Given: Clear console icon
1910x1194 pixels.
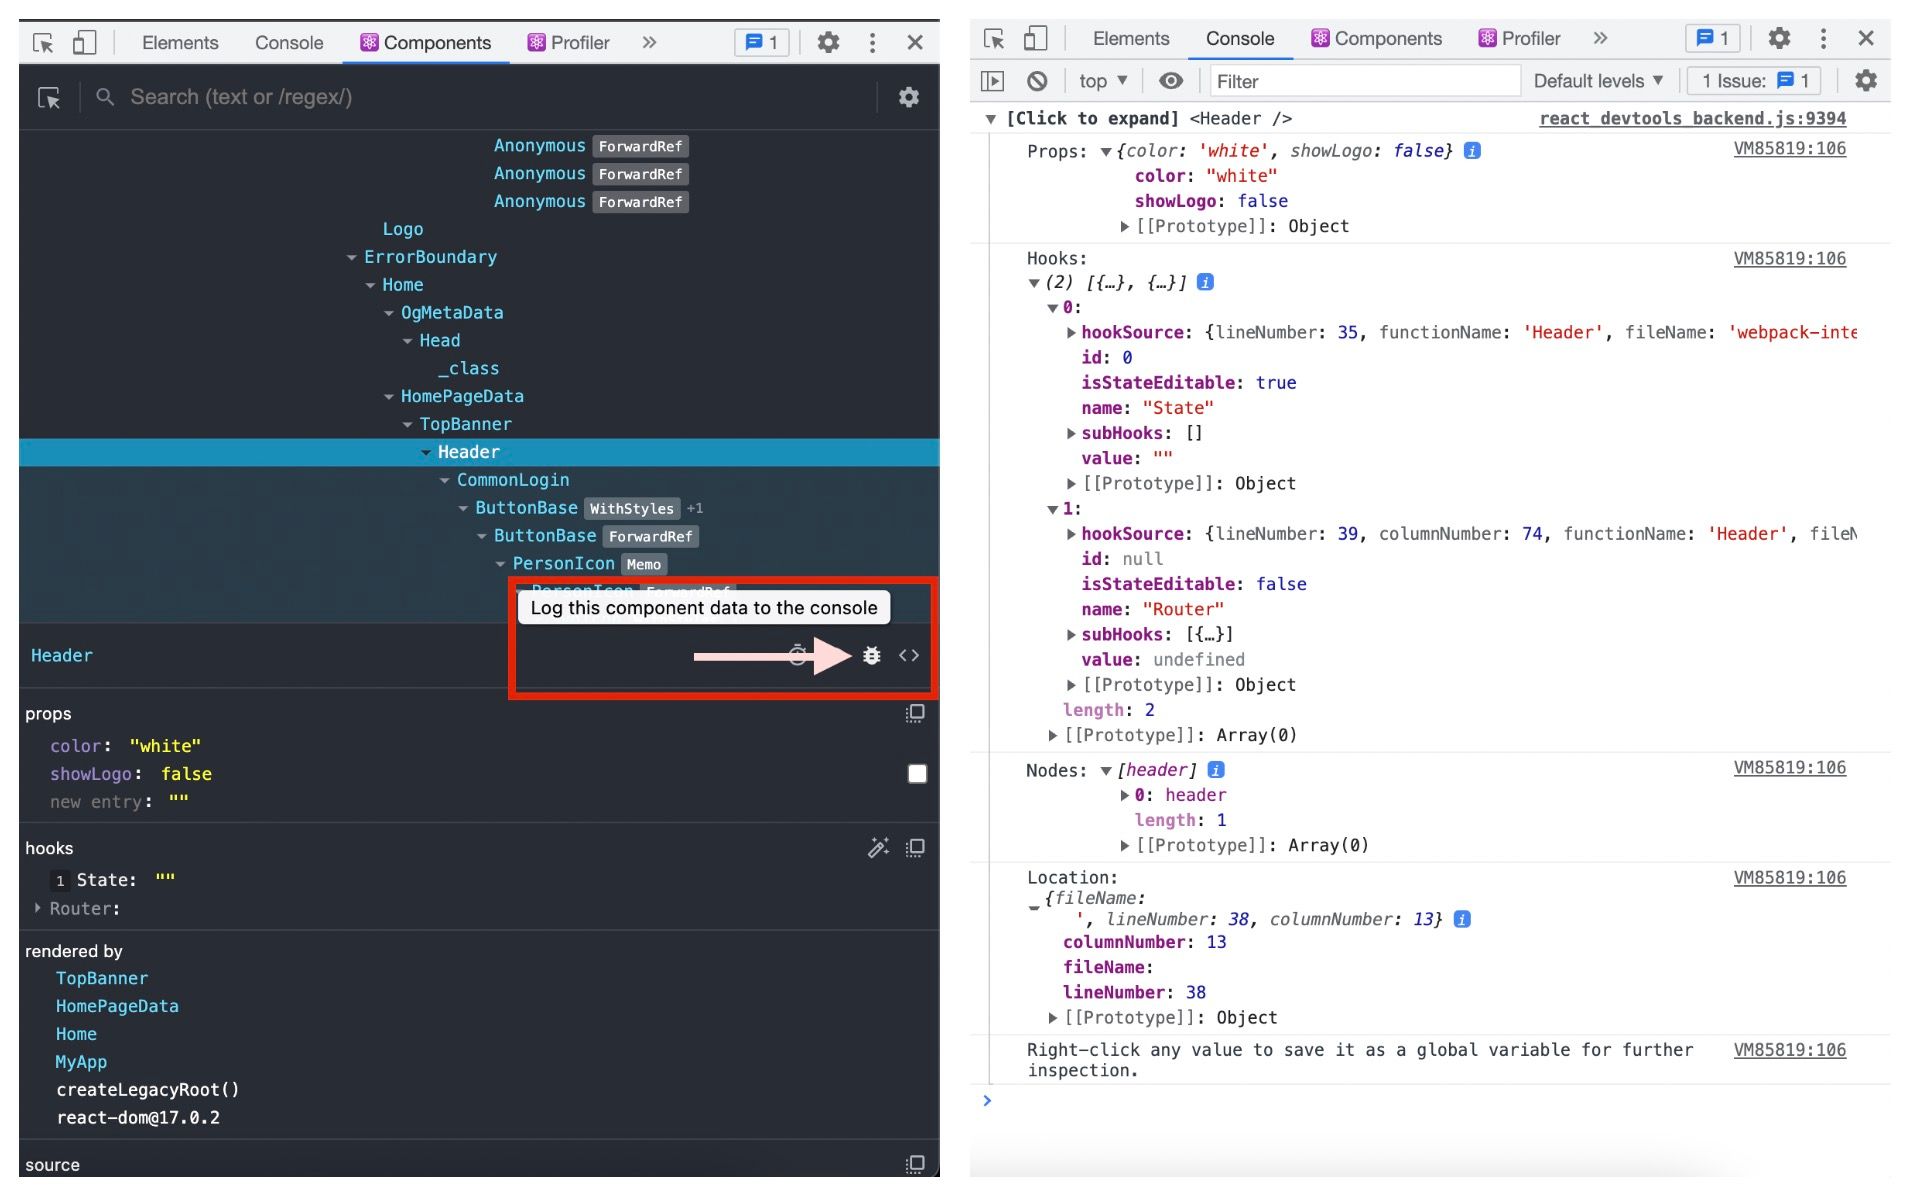Looking at the screenshot, I should click(x=1037, y=81).
